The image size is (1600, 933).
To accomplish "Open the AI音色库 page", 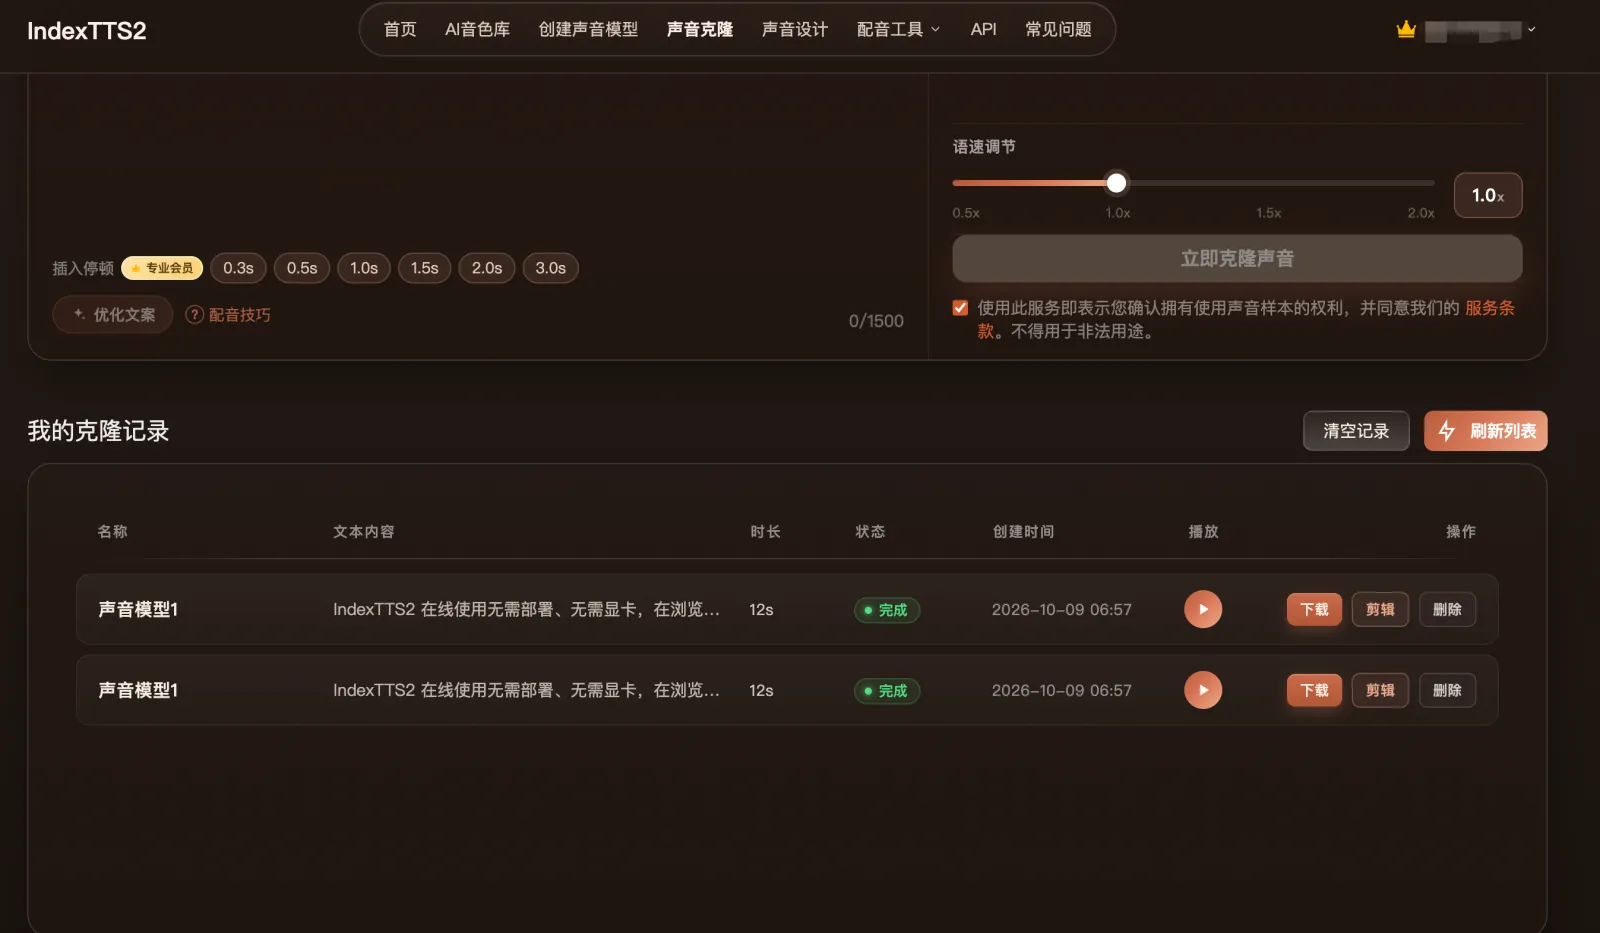I will pyautogui.click(x=477, y=29).
